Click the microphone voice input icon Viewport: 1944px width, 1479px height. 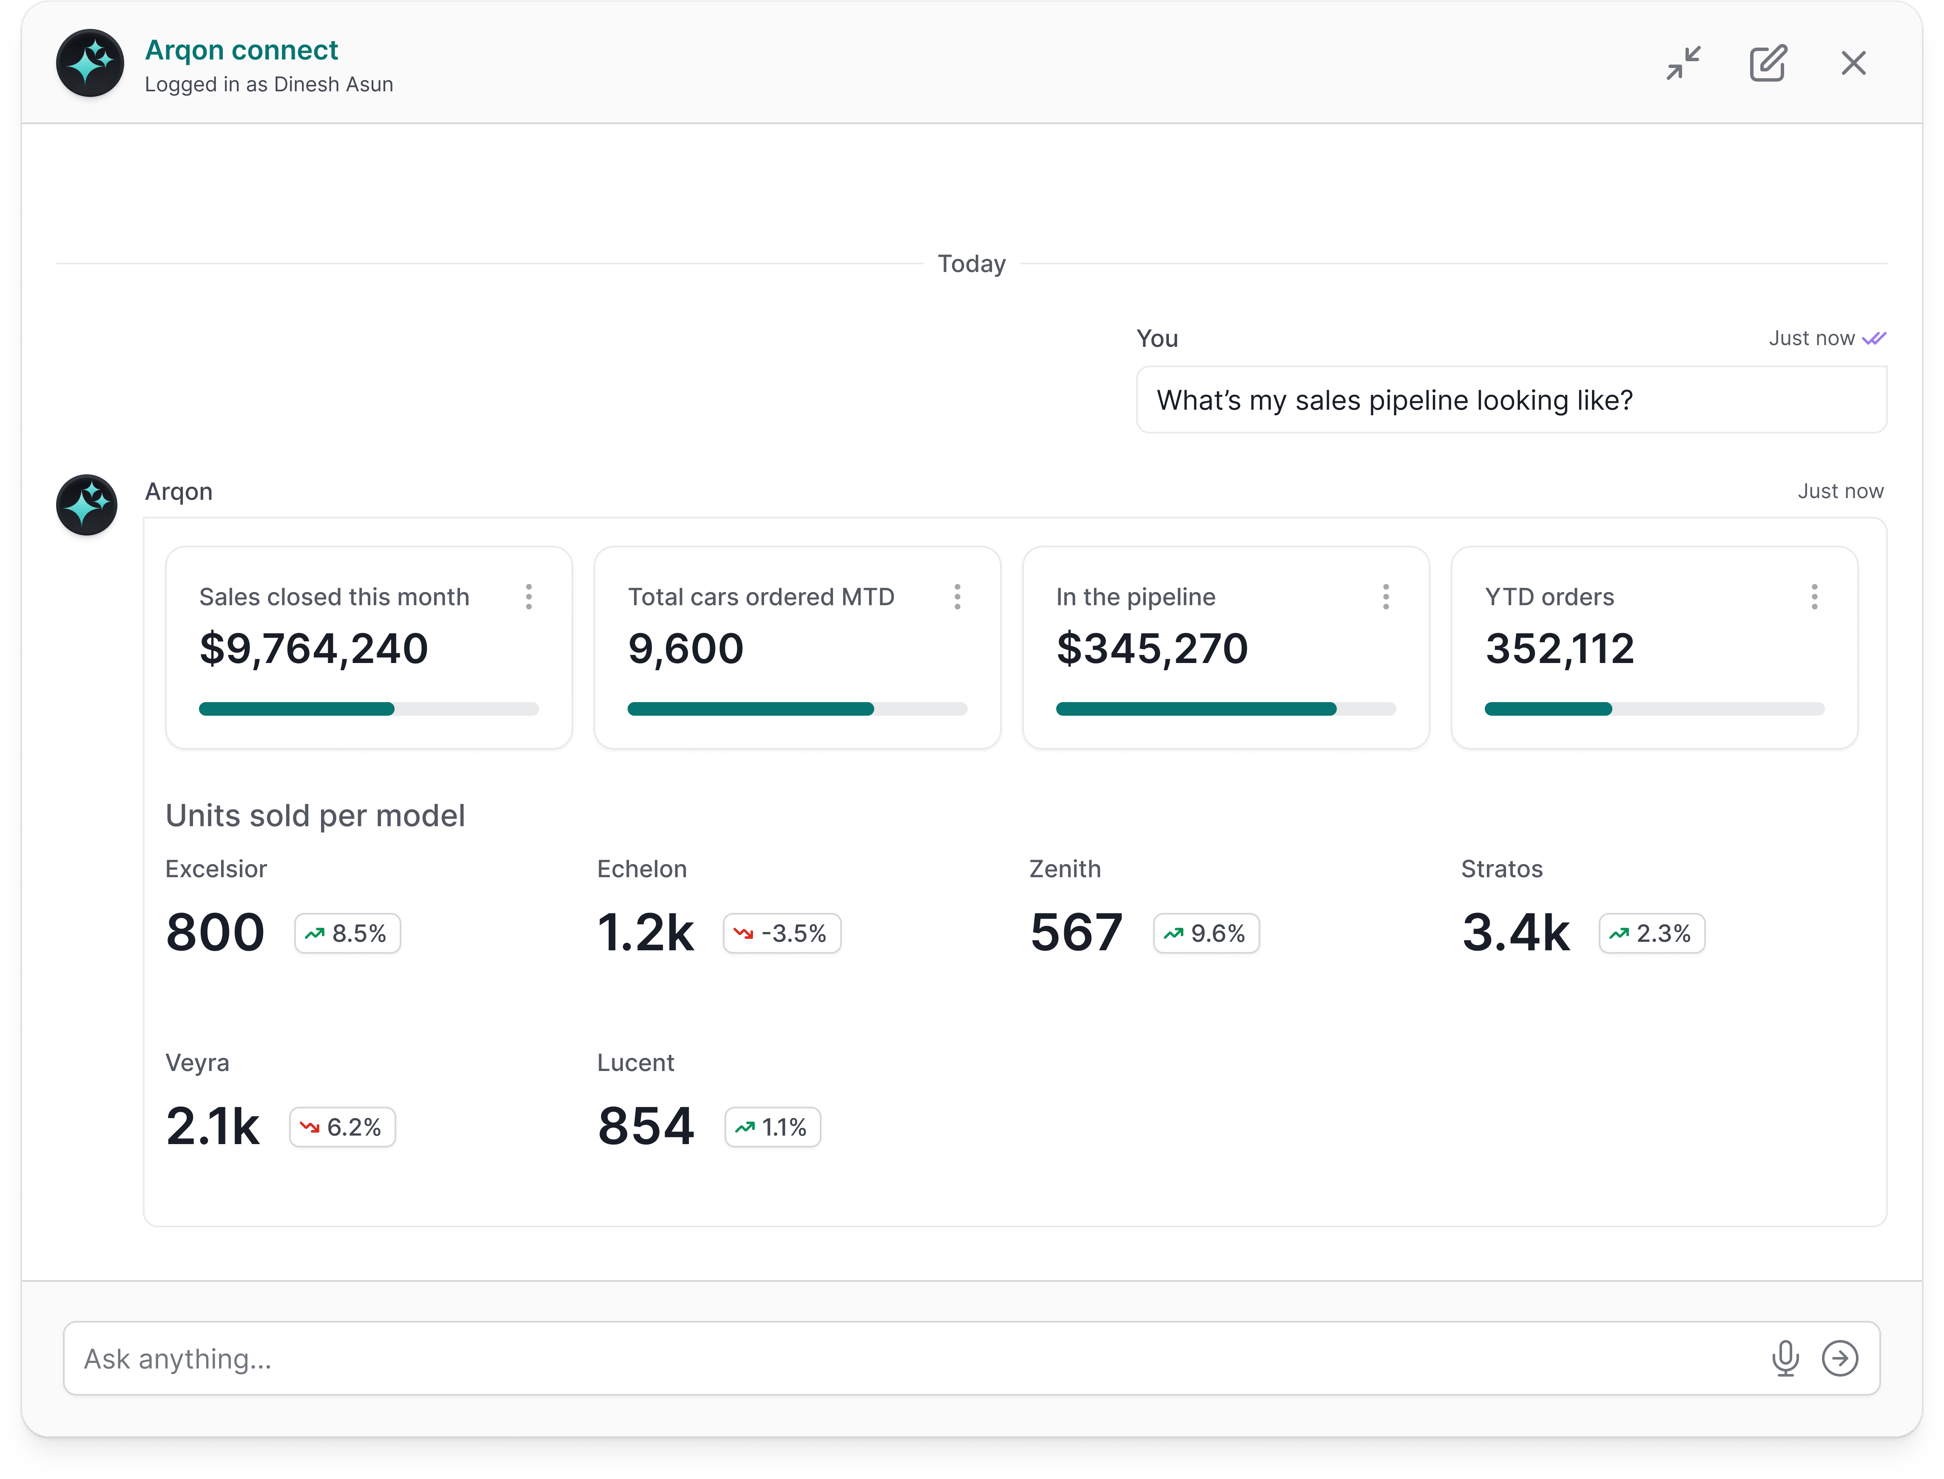(x=1785, y=1358)
